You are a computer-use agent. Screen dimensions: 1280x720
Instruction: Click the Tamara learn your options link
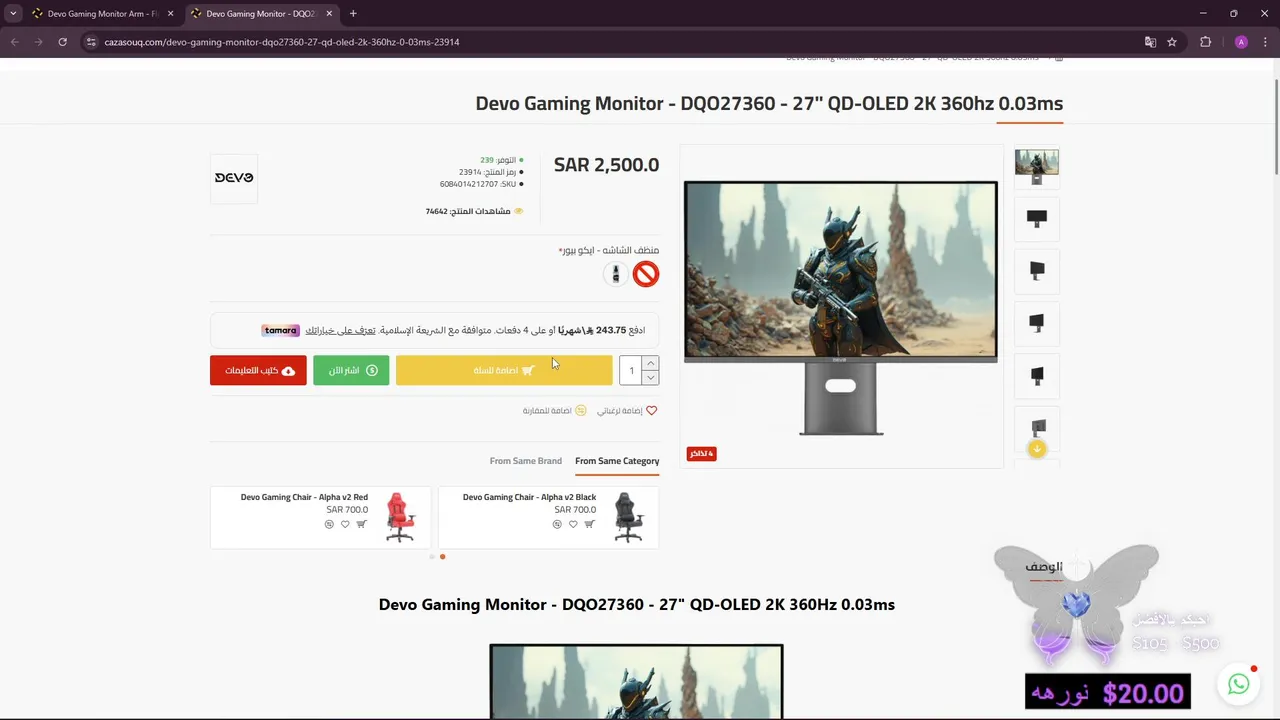(x=340, y=330)
